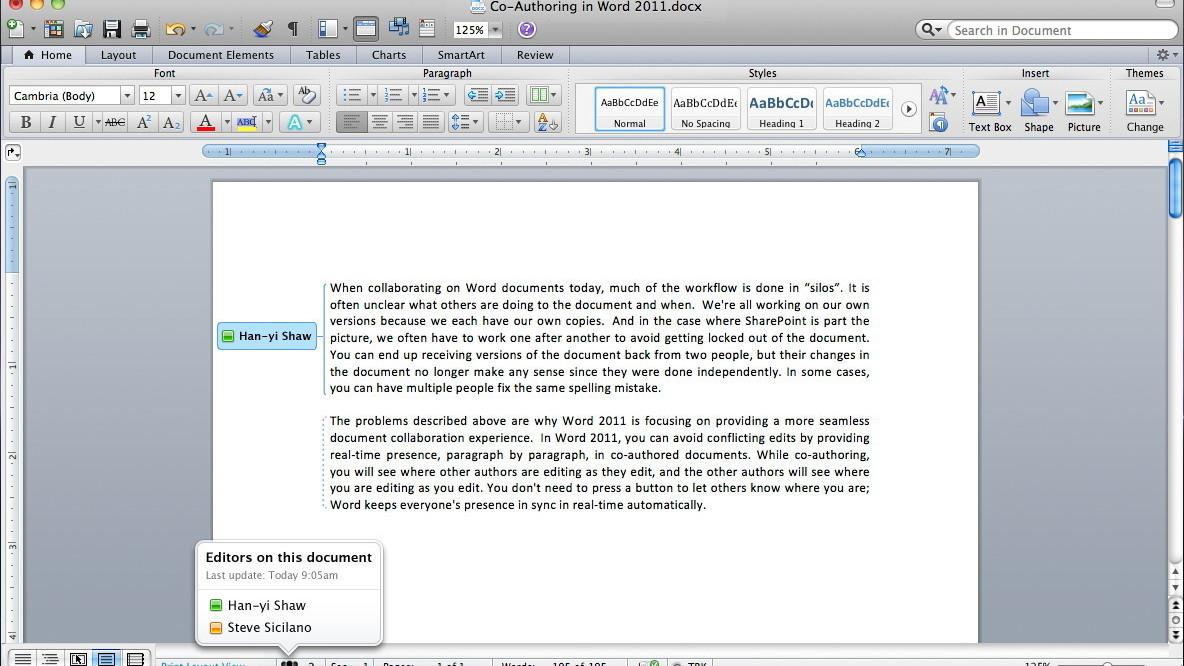Switch to the Tables tab

323,55
